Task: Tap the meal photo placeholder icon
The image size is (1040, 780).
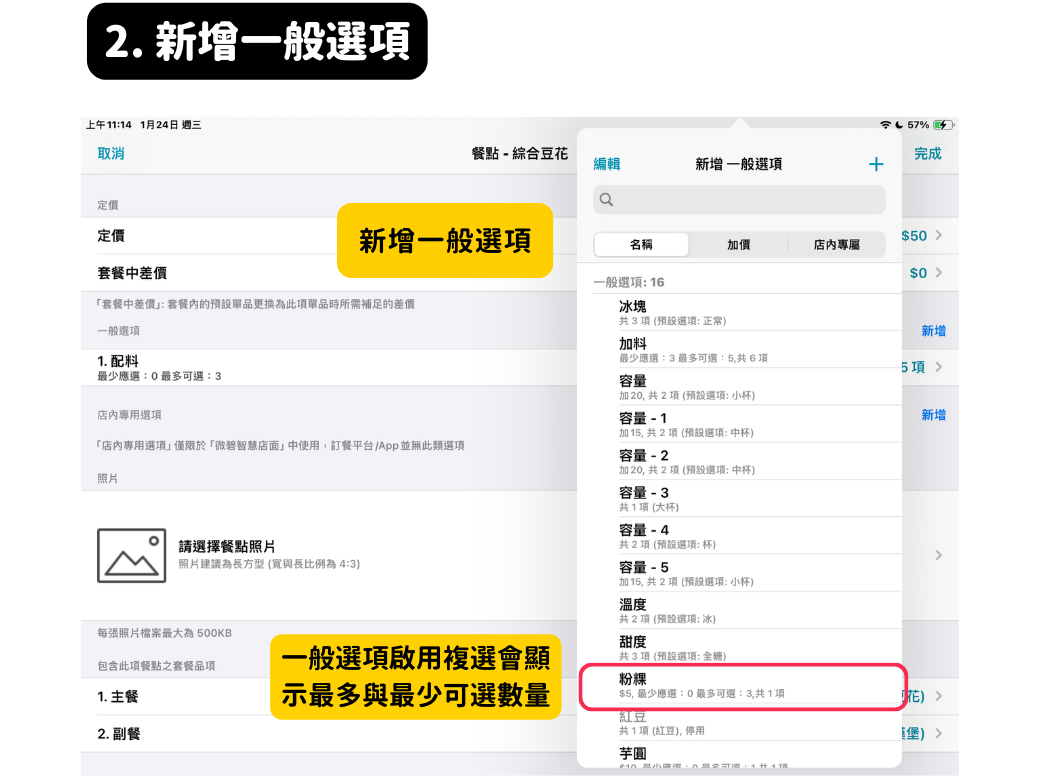Action: point(131,555)
